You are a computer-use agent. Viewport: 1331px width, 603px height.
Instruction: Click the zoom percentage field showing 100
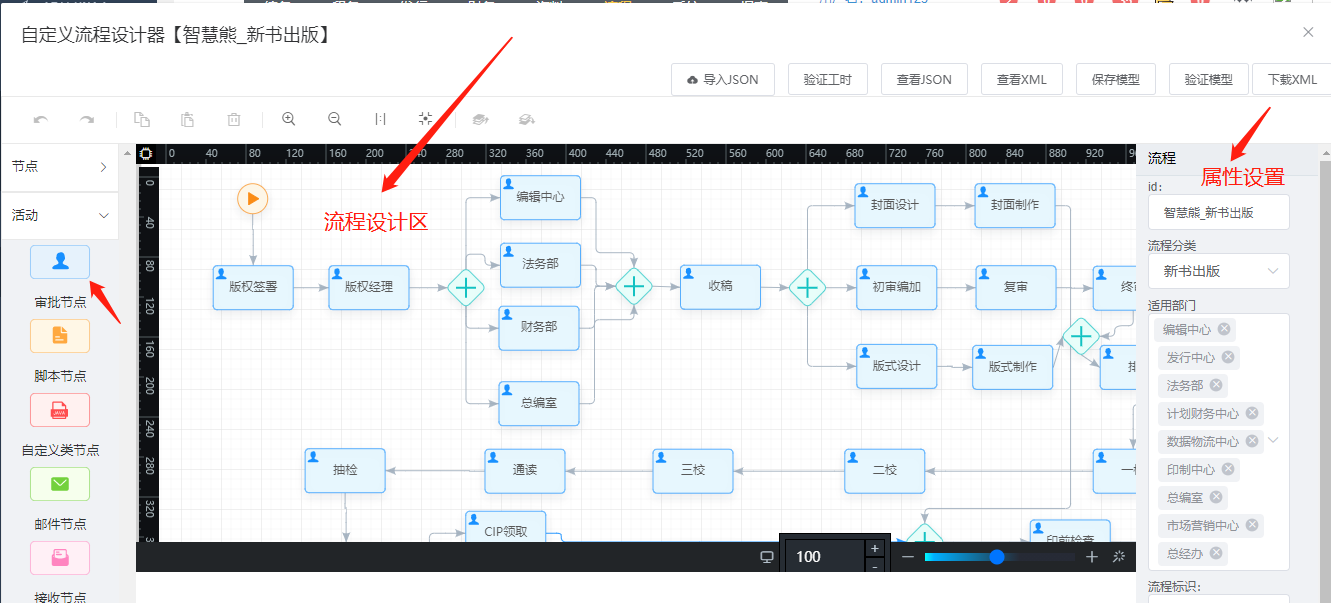click(824, 557)
